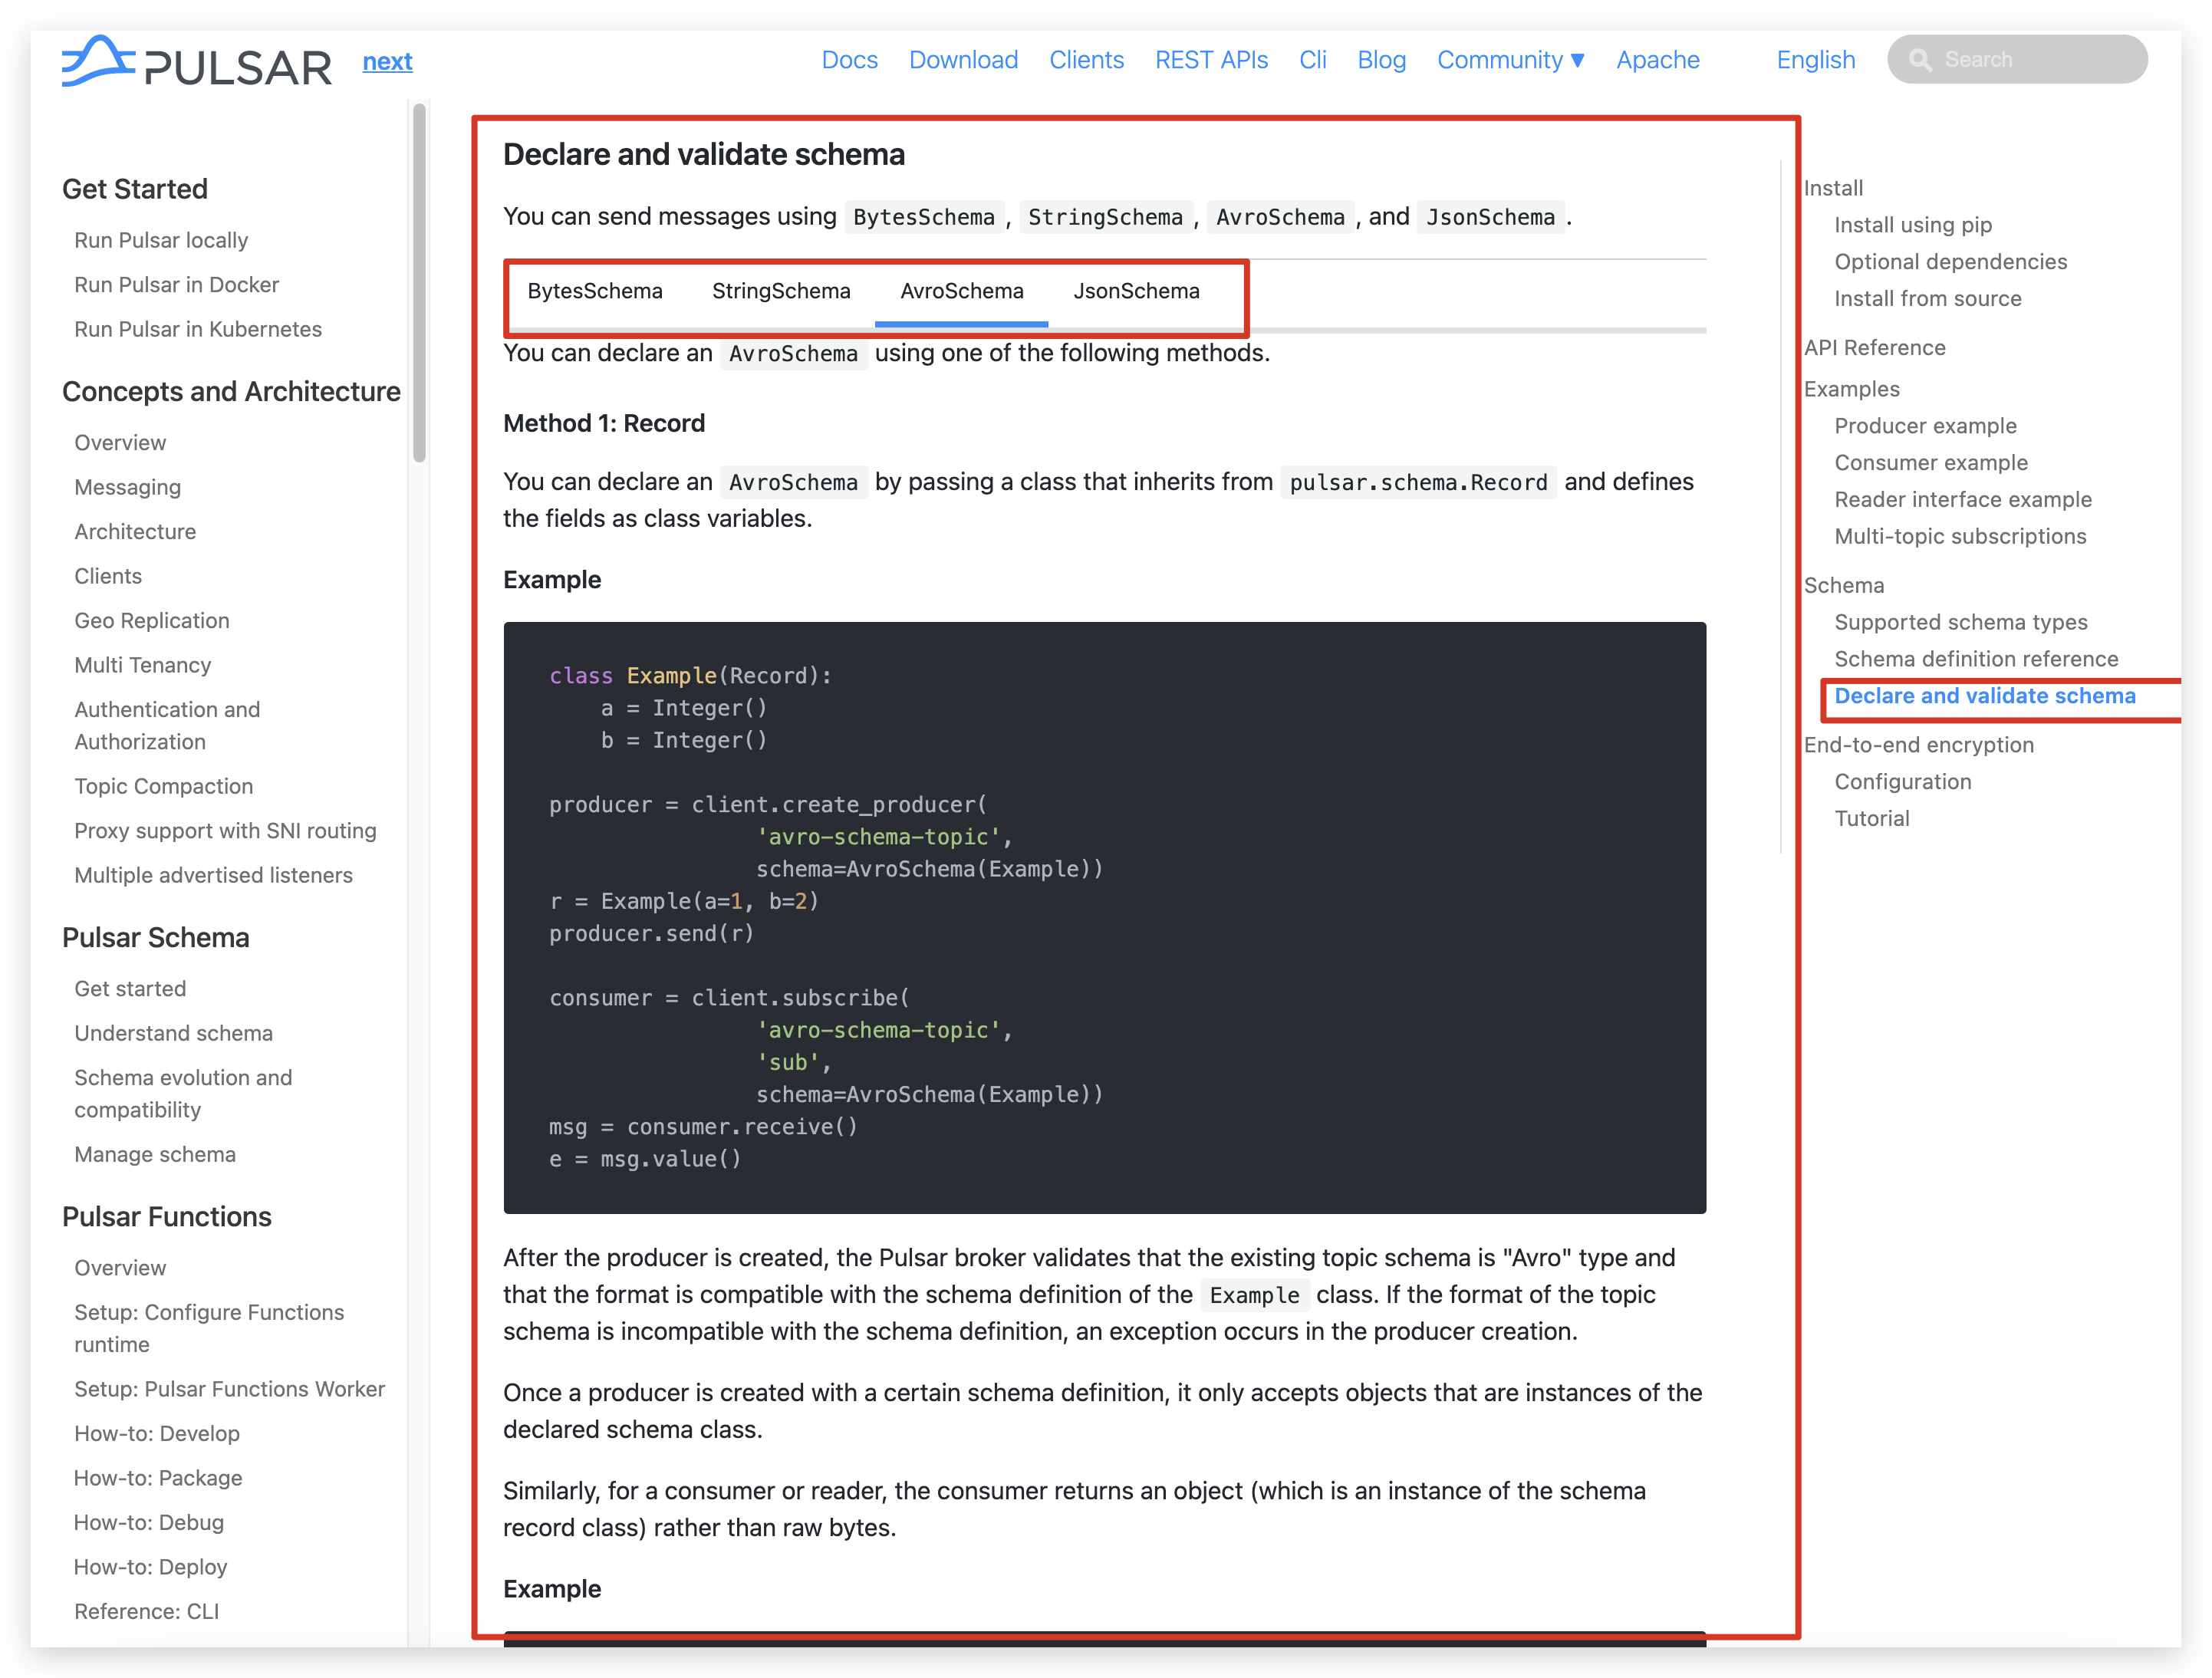The image size is (2212, 1678).
Task: Open Multiple advertised listeners link
Action: click(213, 875)
